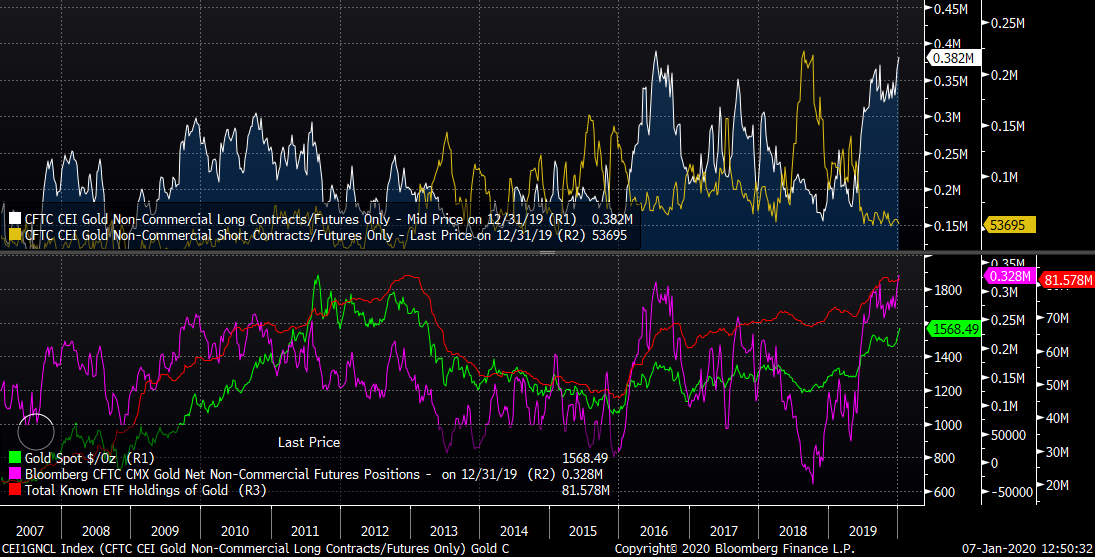The height and width of the screenshot is (557, 1095).
Task: Click the yellow 53695 axis value flag
Action: pyautogui.click(x=1008, y=225)
